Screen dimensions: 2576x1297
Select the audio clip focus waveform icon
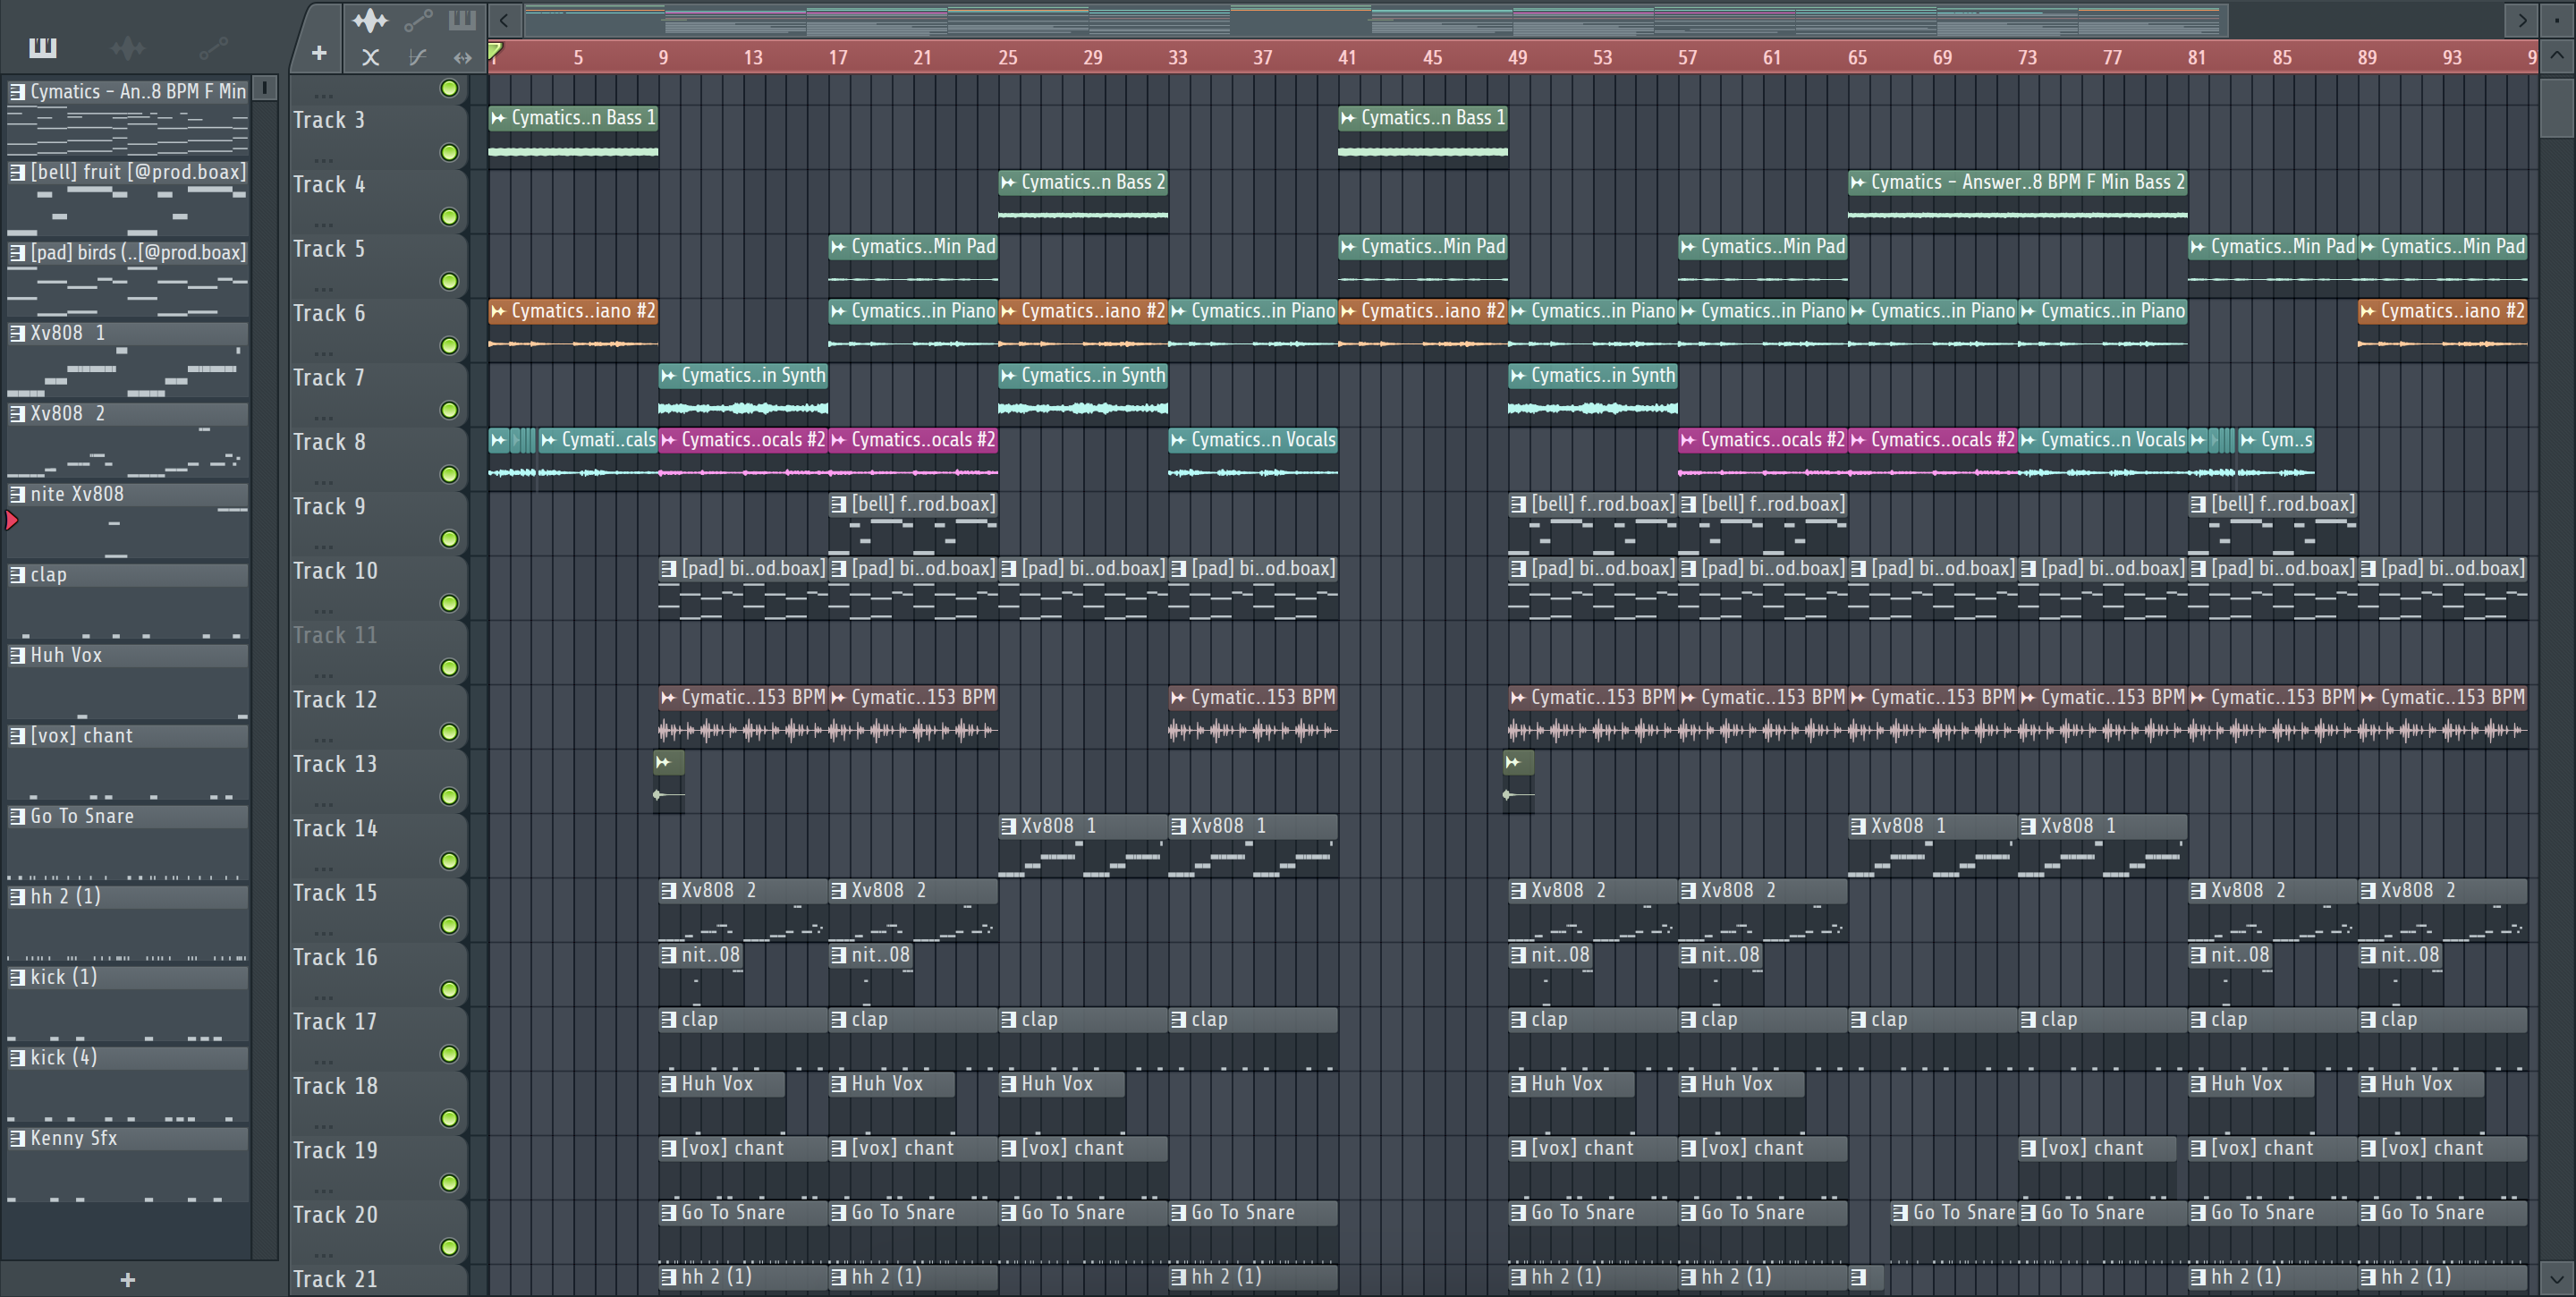point(370,20)
